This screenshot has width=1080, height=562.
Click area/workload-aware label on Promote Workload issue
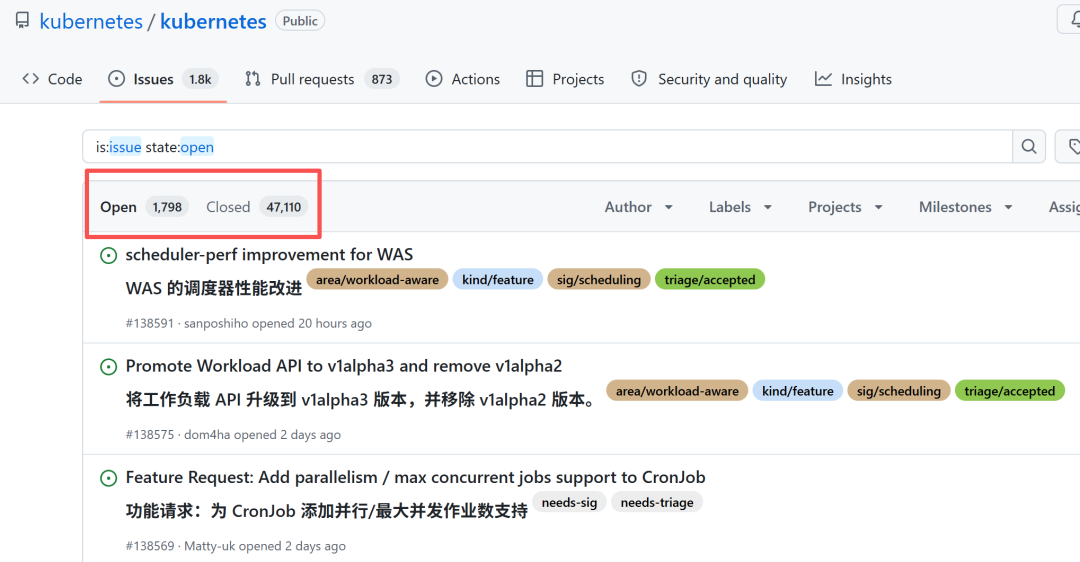677,391
